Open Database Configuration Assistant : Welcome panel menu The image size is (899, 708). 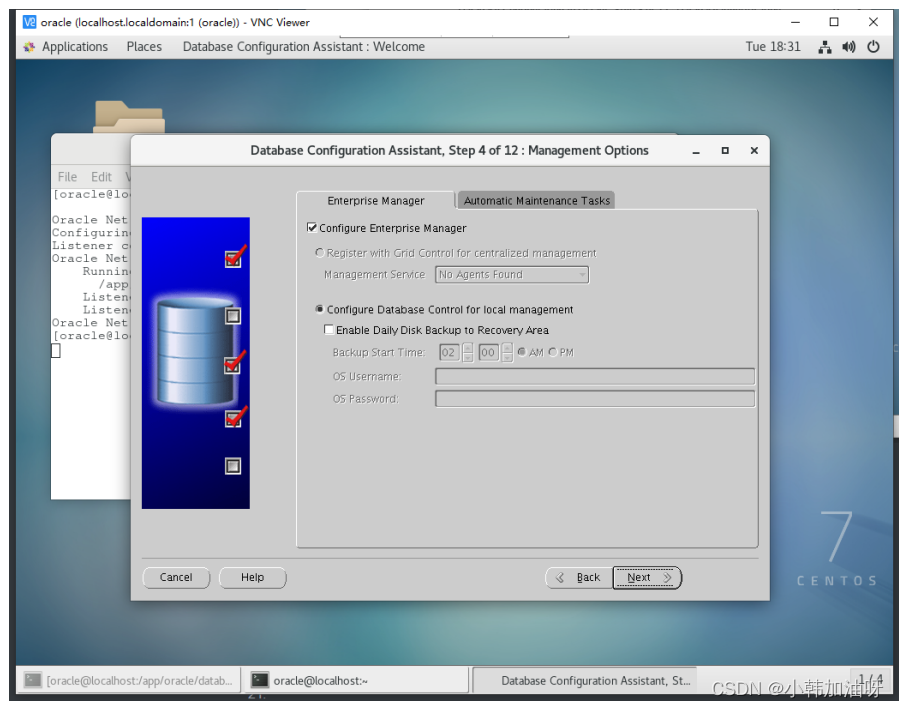click(303, 47)
